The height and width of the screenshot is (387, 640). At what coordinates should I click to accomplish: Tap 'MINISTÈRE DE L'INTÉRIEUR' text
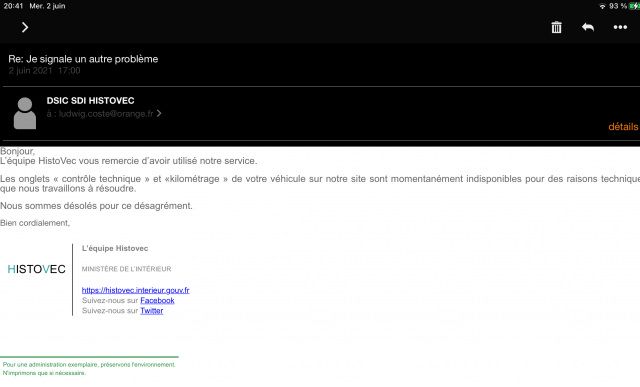[x=126, y=269]
